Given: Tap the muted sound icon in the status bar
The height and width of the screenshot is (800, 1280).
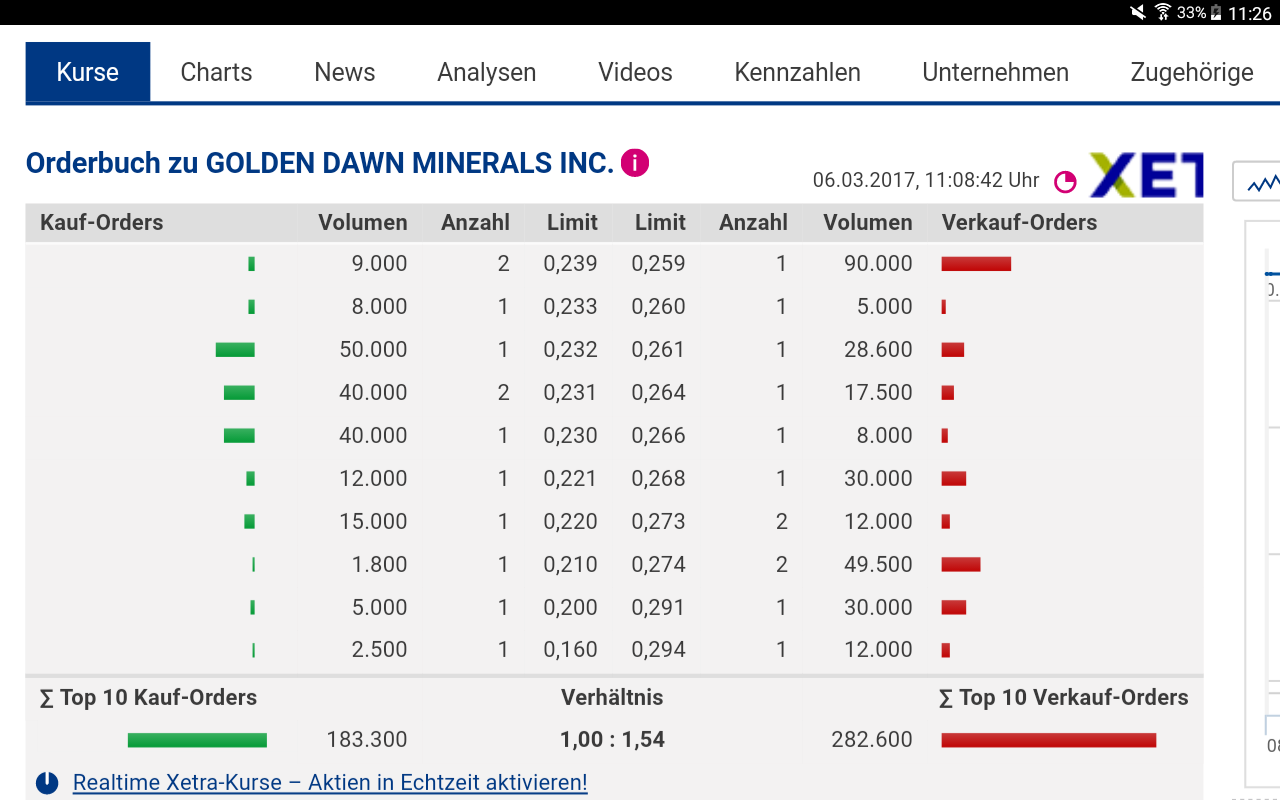Looking at the screenshot, I should (1138, 13).
